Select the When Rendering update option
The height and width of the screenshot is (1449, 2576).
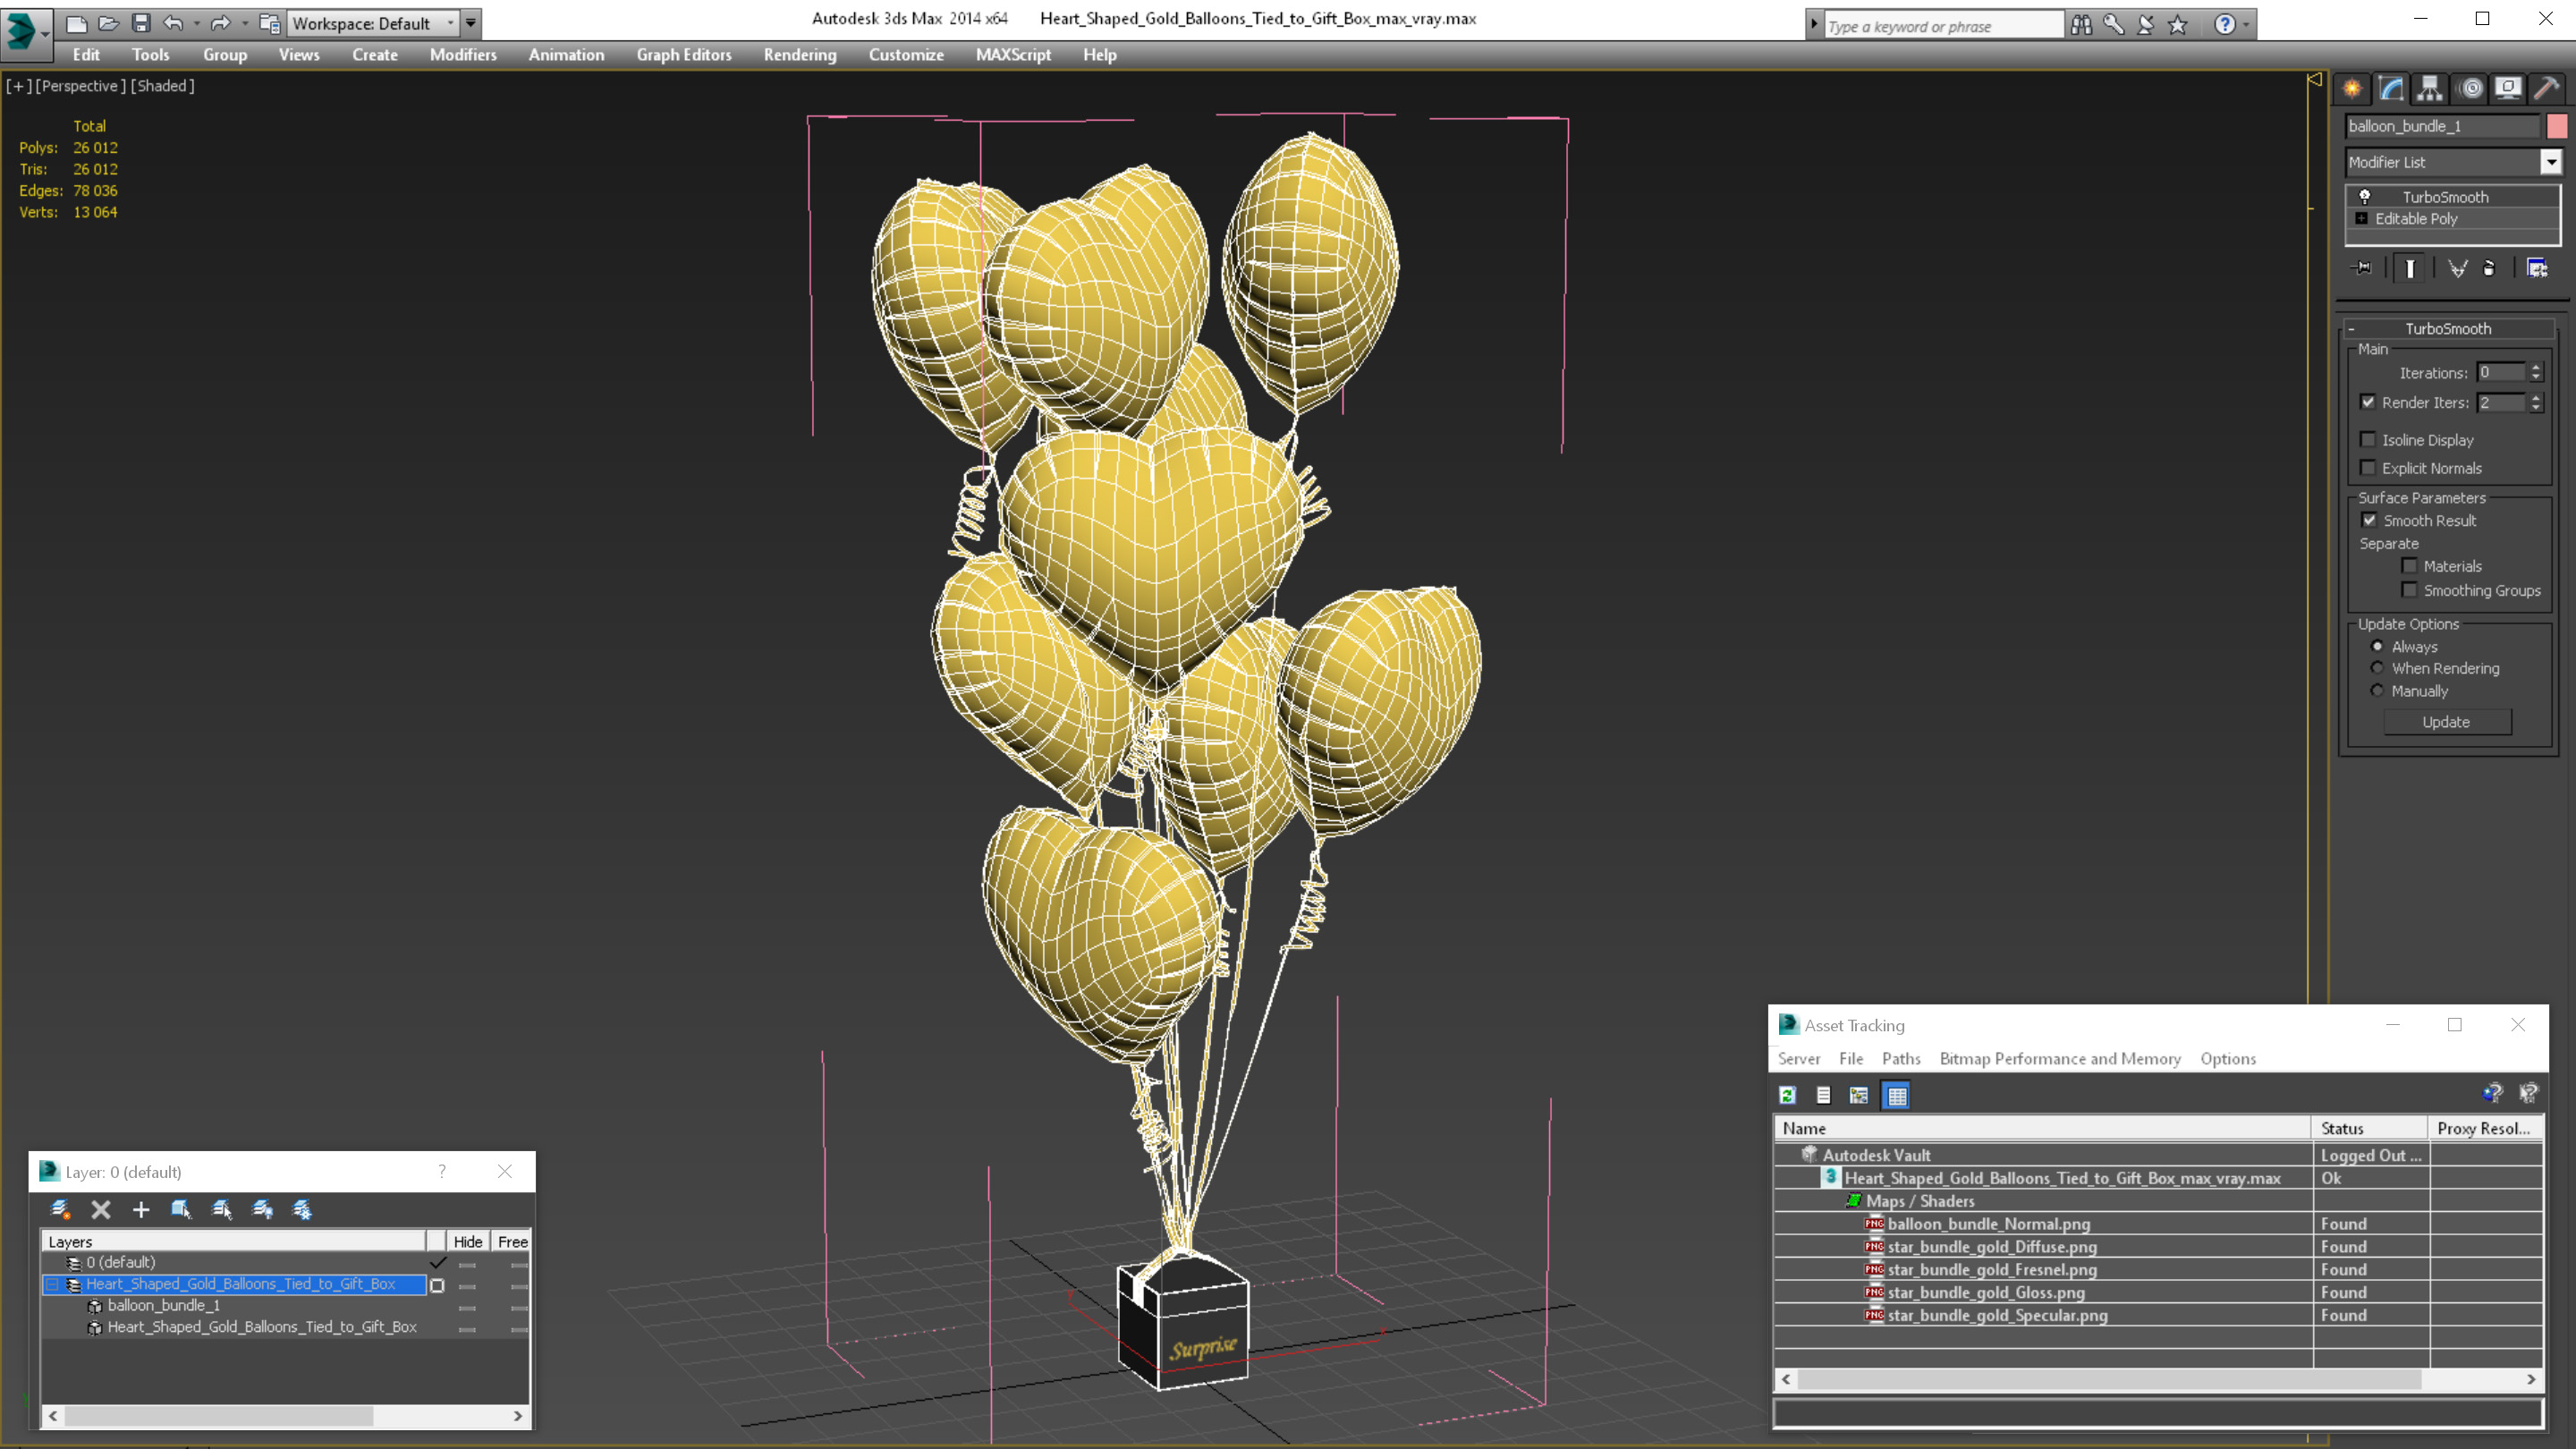pyautogui.click(x=2378, y=668)
